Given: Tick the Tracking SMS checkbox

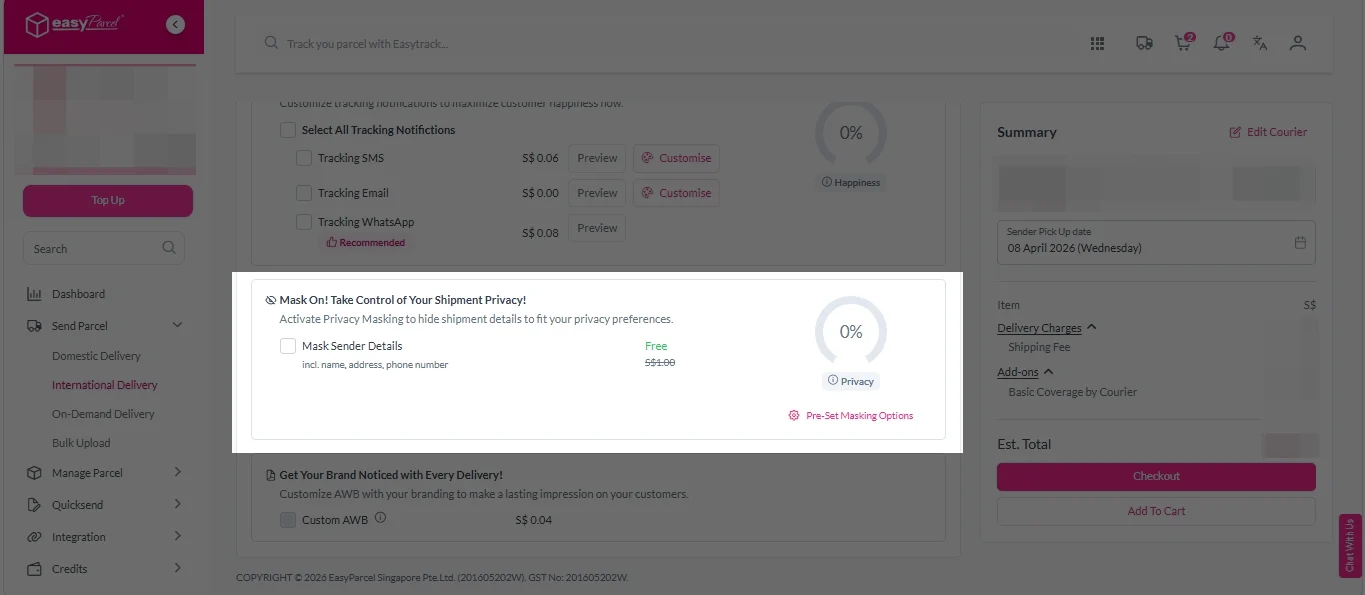Looking at the screenshot, I should click(x=304, y=158).
